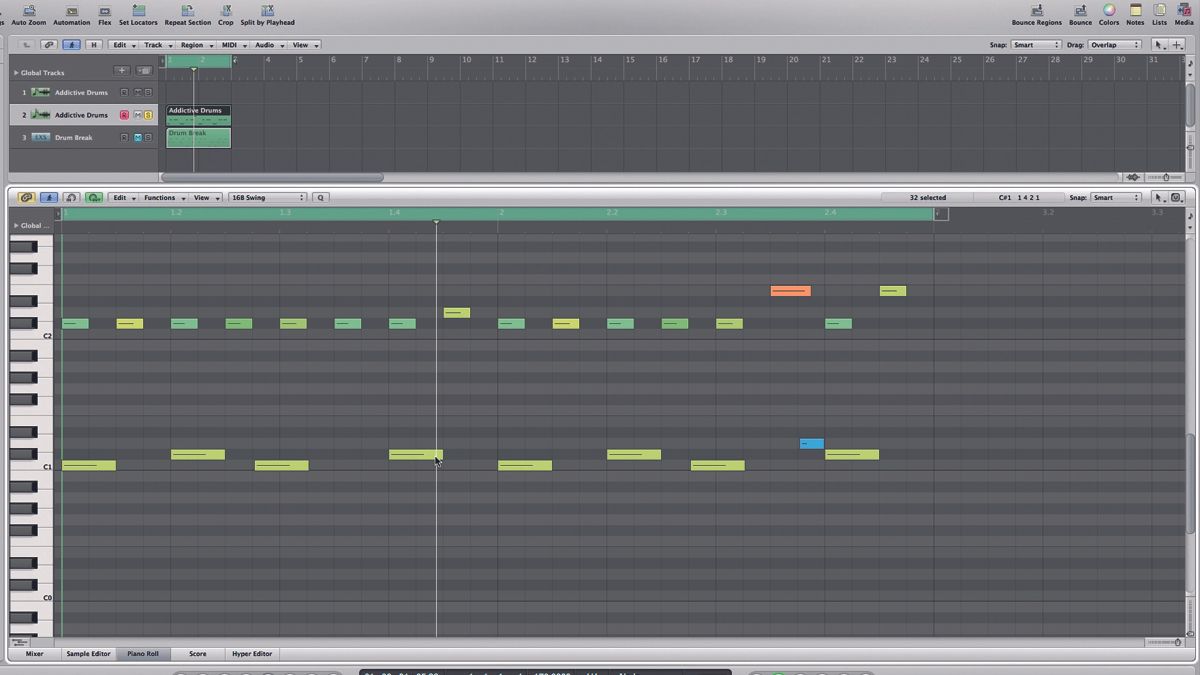Screen dimensions: 1200x675
Task: Switch to the Score tab
Action: (x=198, y=654)
